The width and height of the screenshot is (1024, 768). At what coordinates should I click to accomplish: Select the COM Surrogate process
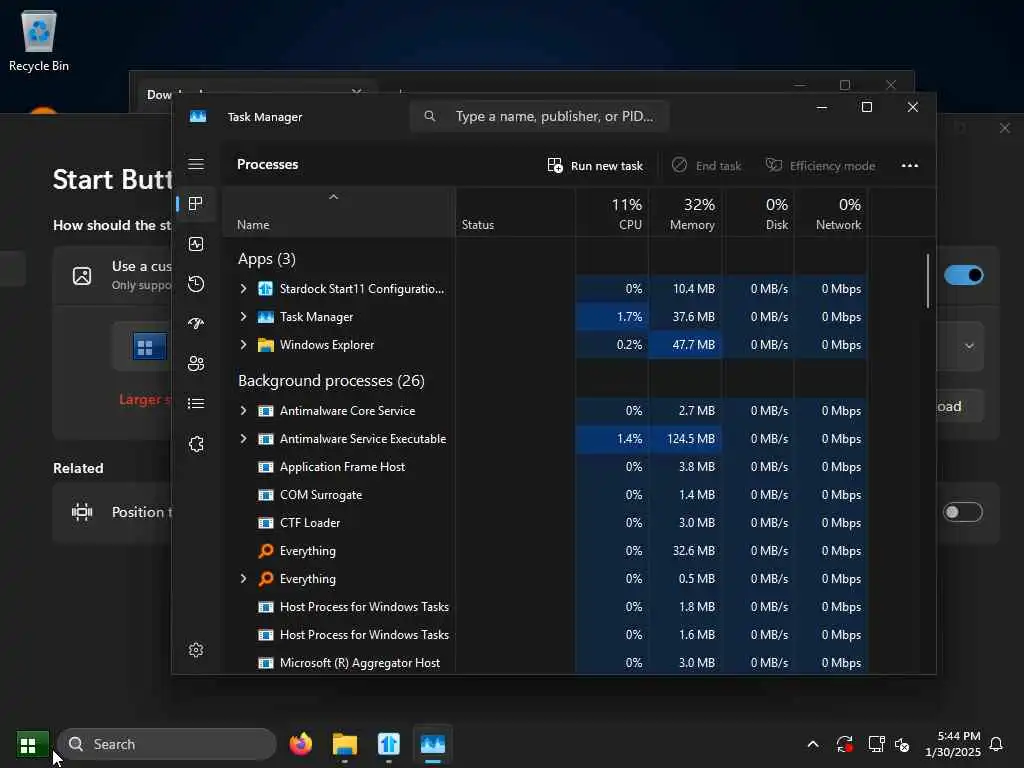(545, 495)
